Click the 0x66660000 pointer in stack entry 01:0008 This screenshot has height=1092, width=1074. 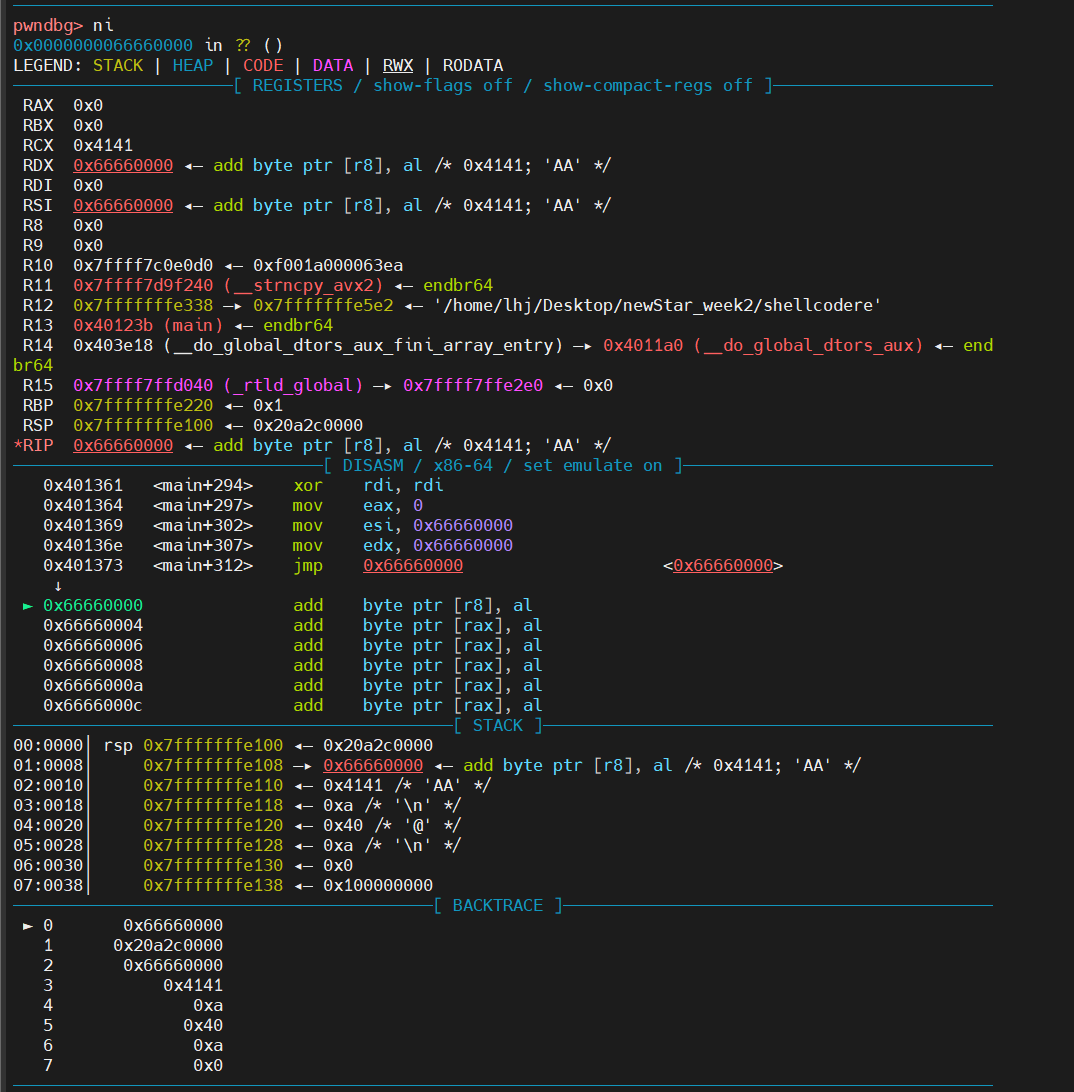pos(373,766)
